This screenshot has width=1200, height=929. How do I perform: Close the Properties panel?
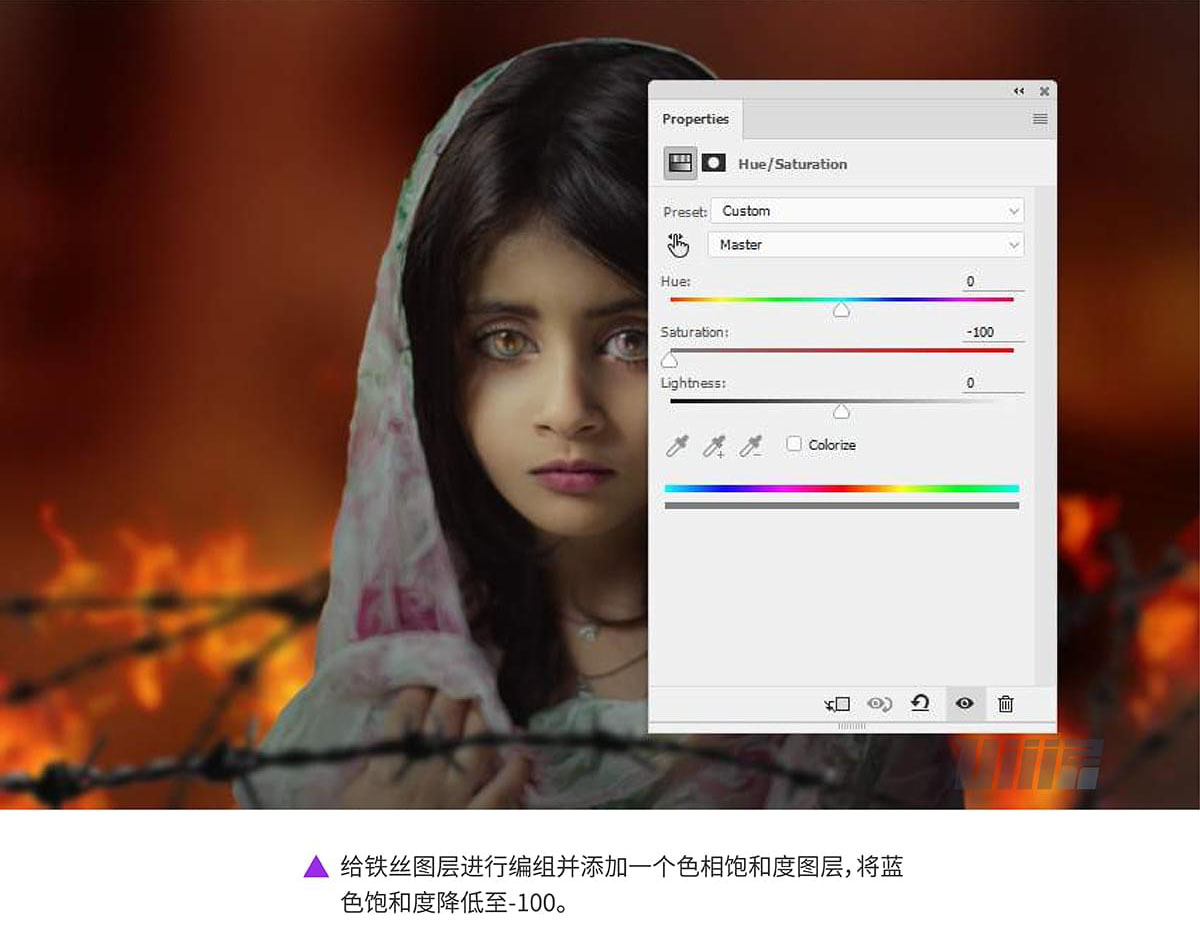[1044, 91]
